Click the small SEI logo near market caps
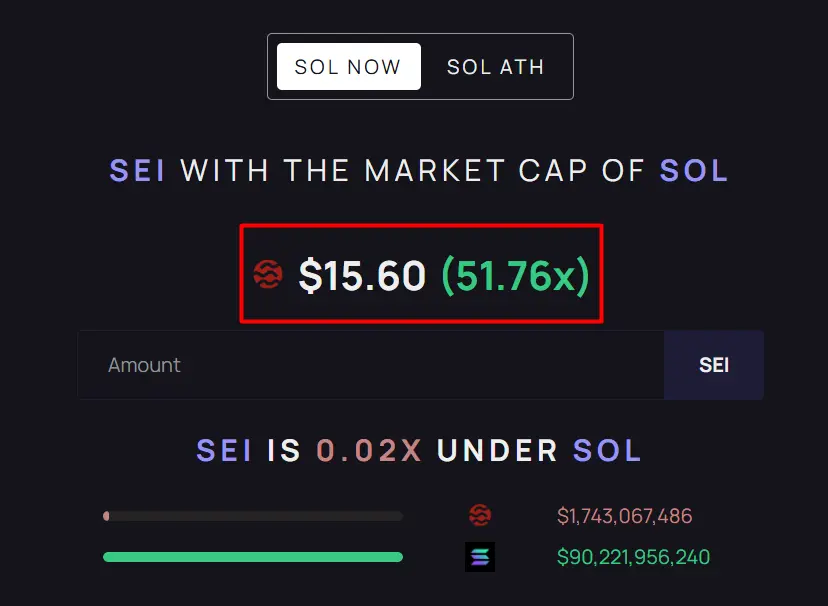This screenshot has width=828, height=606. (x=480, y=515)
